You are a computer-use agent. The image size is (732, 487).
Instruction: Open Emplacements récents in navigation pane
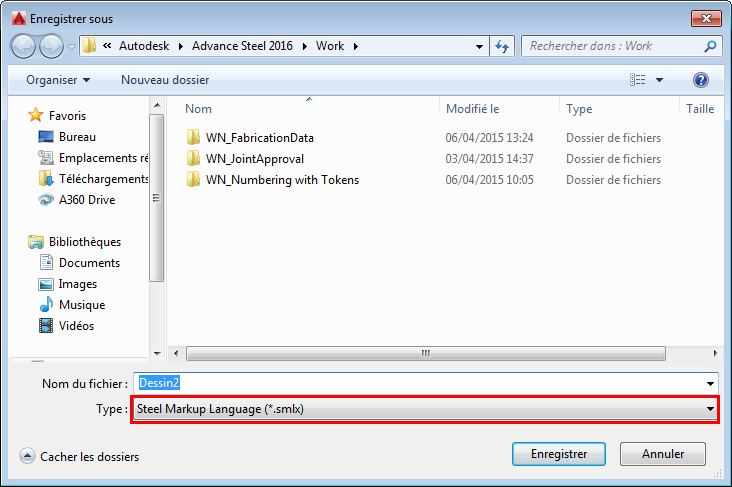tap(104, 158)
